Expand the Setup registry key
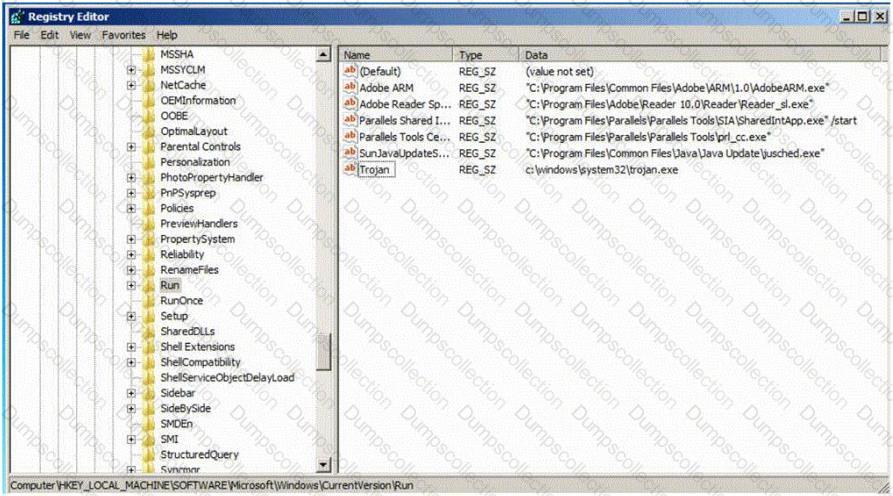Image resolution: width=893 pixels, height=496 pixels. coord(132,316)
